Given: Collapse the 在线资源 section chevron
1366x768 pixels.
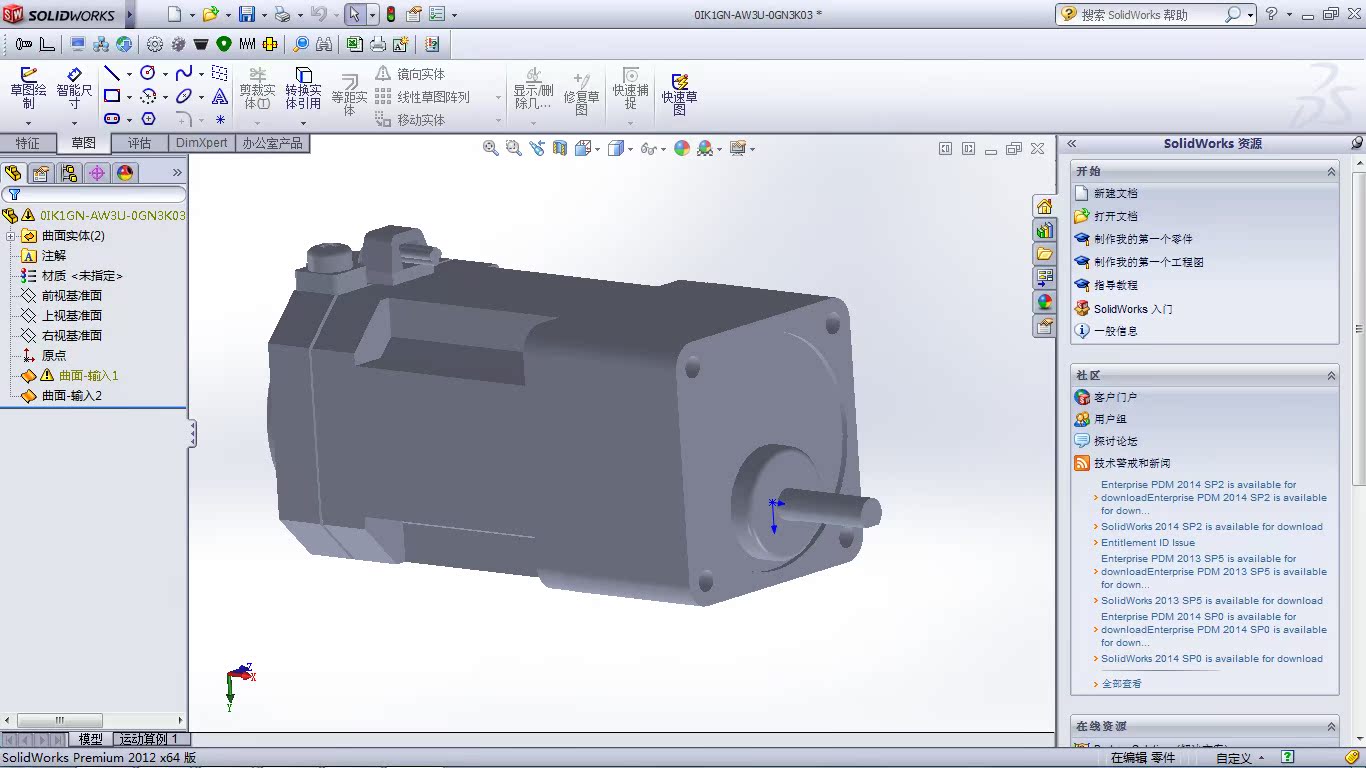Looking at the screenshot, I should pos(1331,727).
